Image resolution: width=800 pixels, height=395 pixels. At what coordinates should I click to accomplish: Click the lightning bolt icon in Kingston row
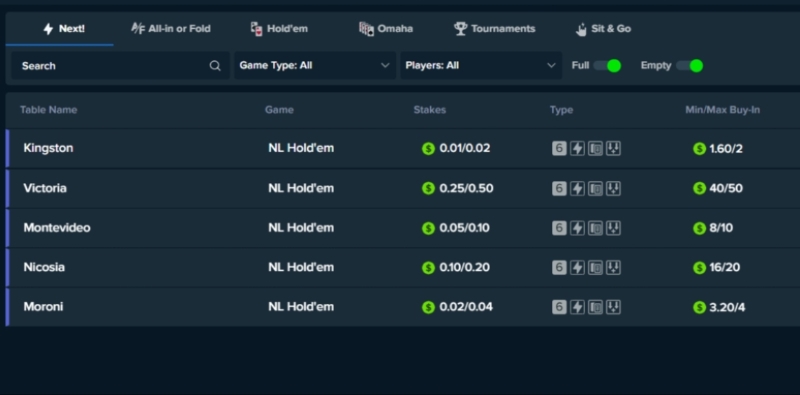click(x=577, y=149)
